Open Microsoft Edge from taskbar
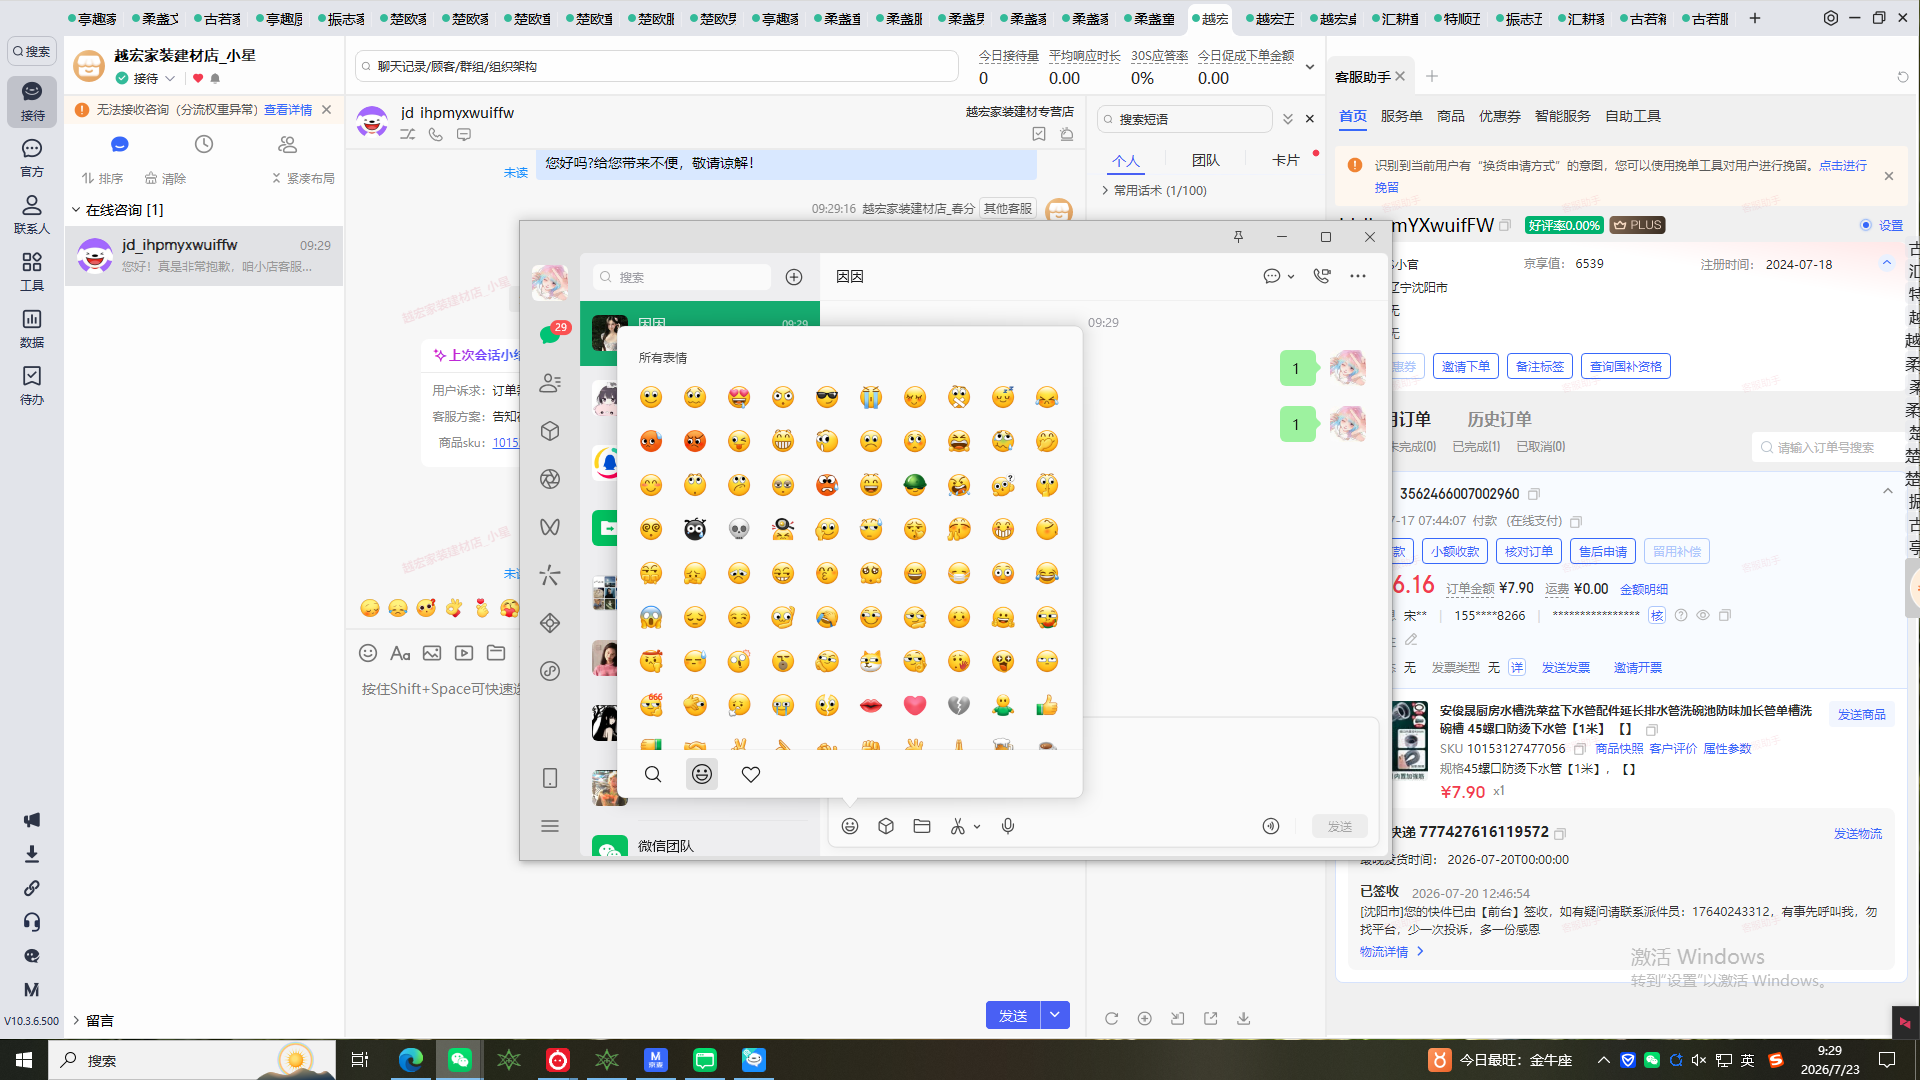1920x1080 pixels. 411,1060
